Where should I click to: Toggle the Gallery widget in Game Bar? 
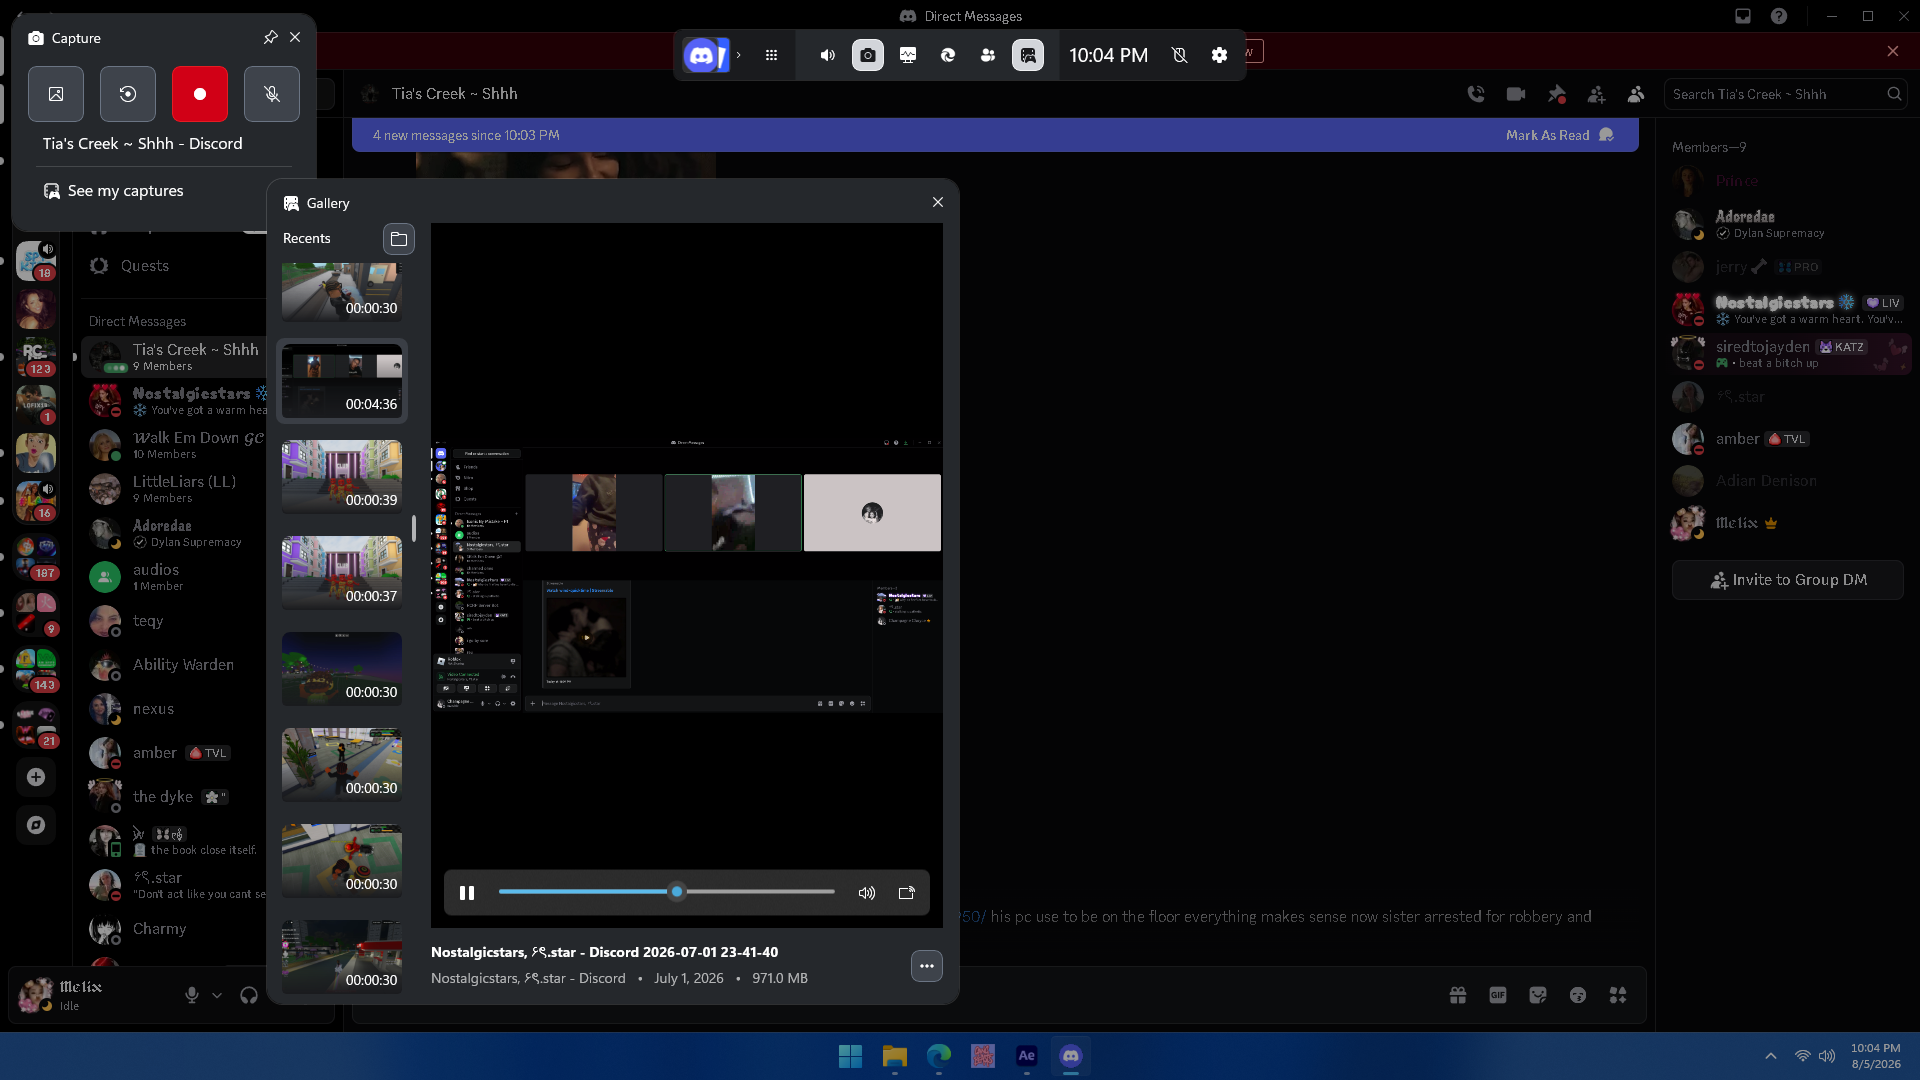tap(1028, 55)
